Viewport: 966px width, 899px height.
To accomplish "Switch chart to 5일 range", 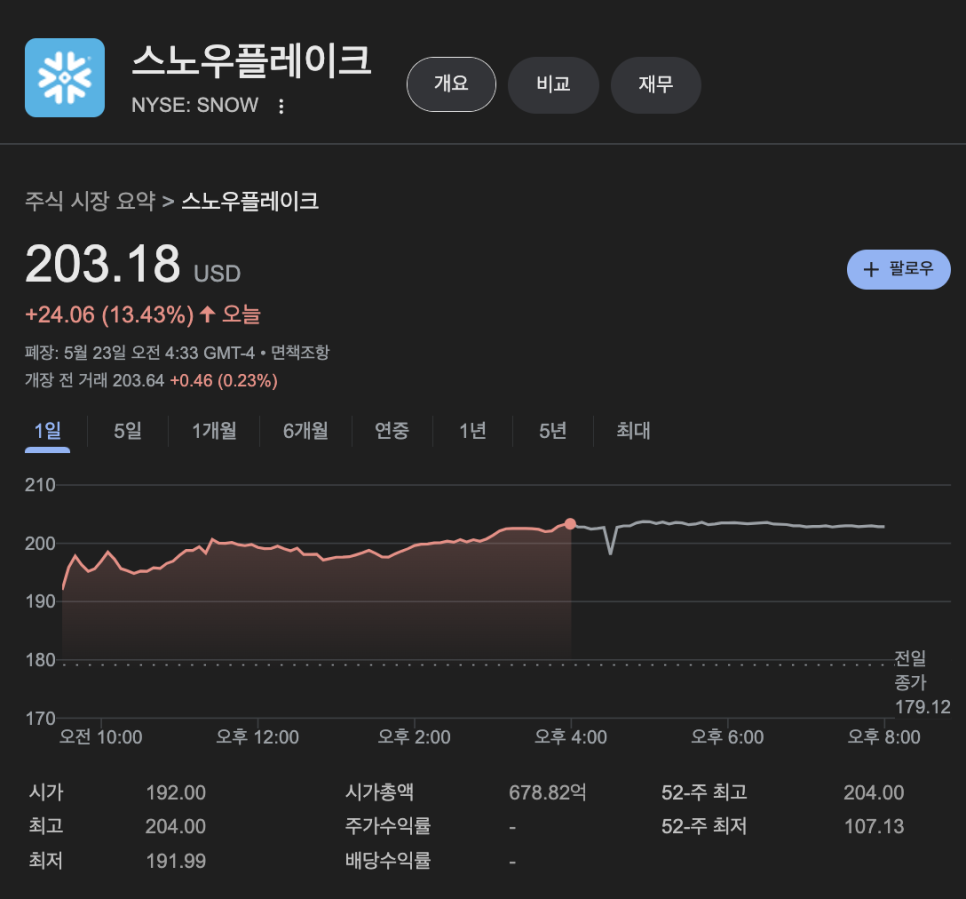I will (x=128, y=431).
